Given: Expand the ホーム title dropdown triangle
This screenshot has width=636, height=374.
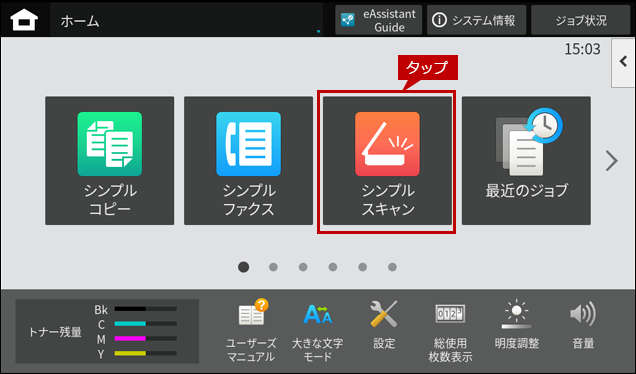Looking at the screenshot, I should click(318, 31).
